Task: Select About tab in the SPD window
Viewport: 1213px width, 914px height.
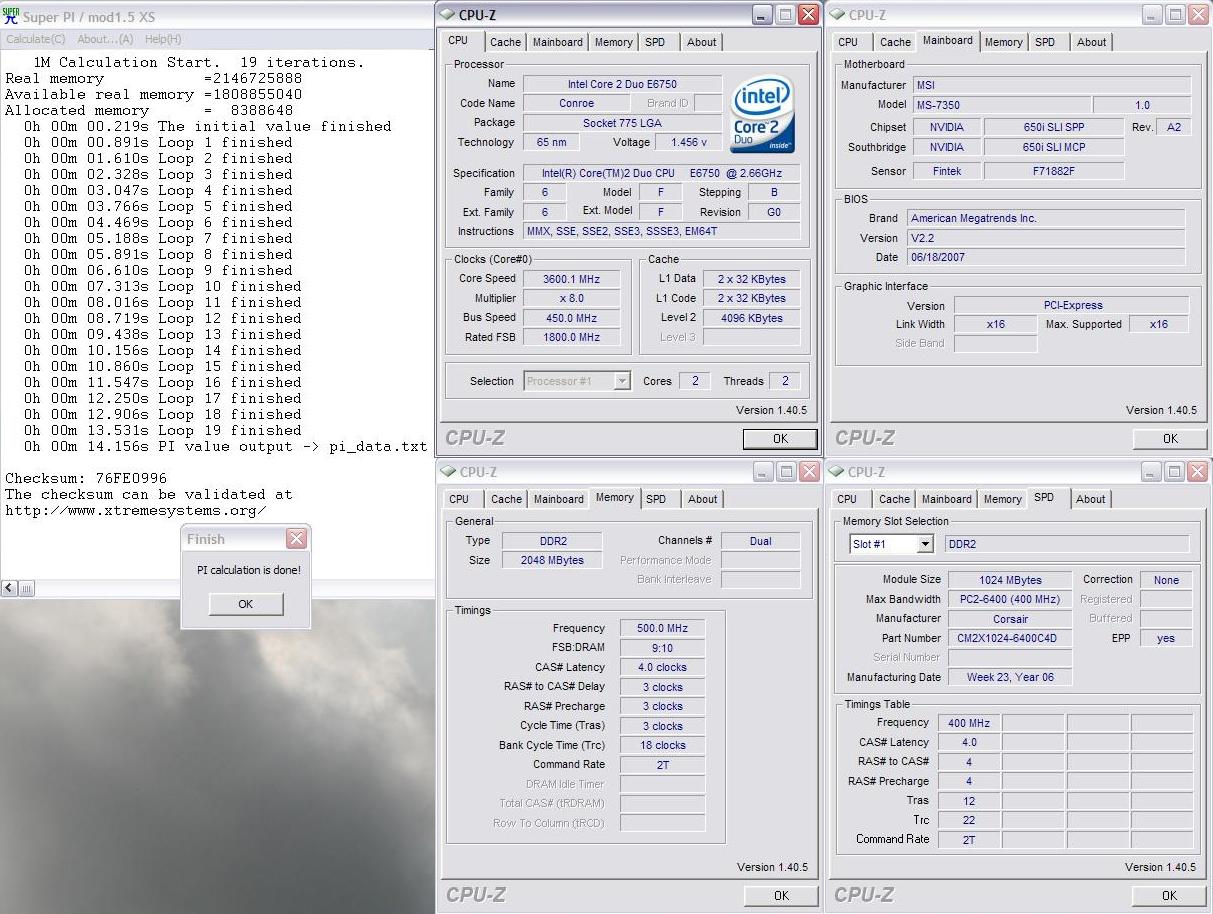Action: pos(1091,499)
